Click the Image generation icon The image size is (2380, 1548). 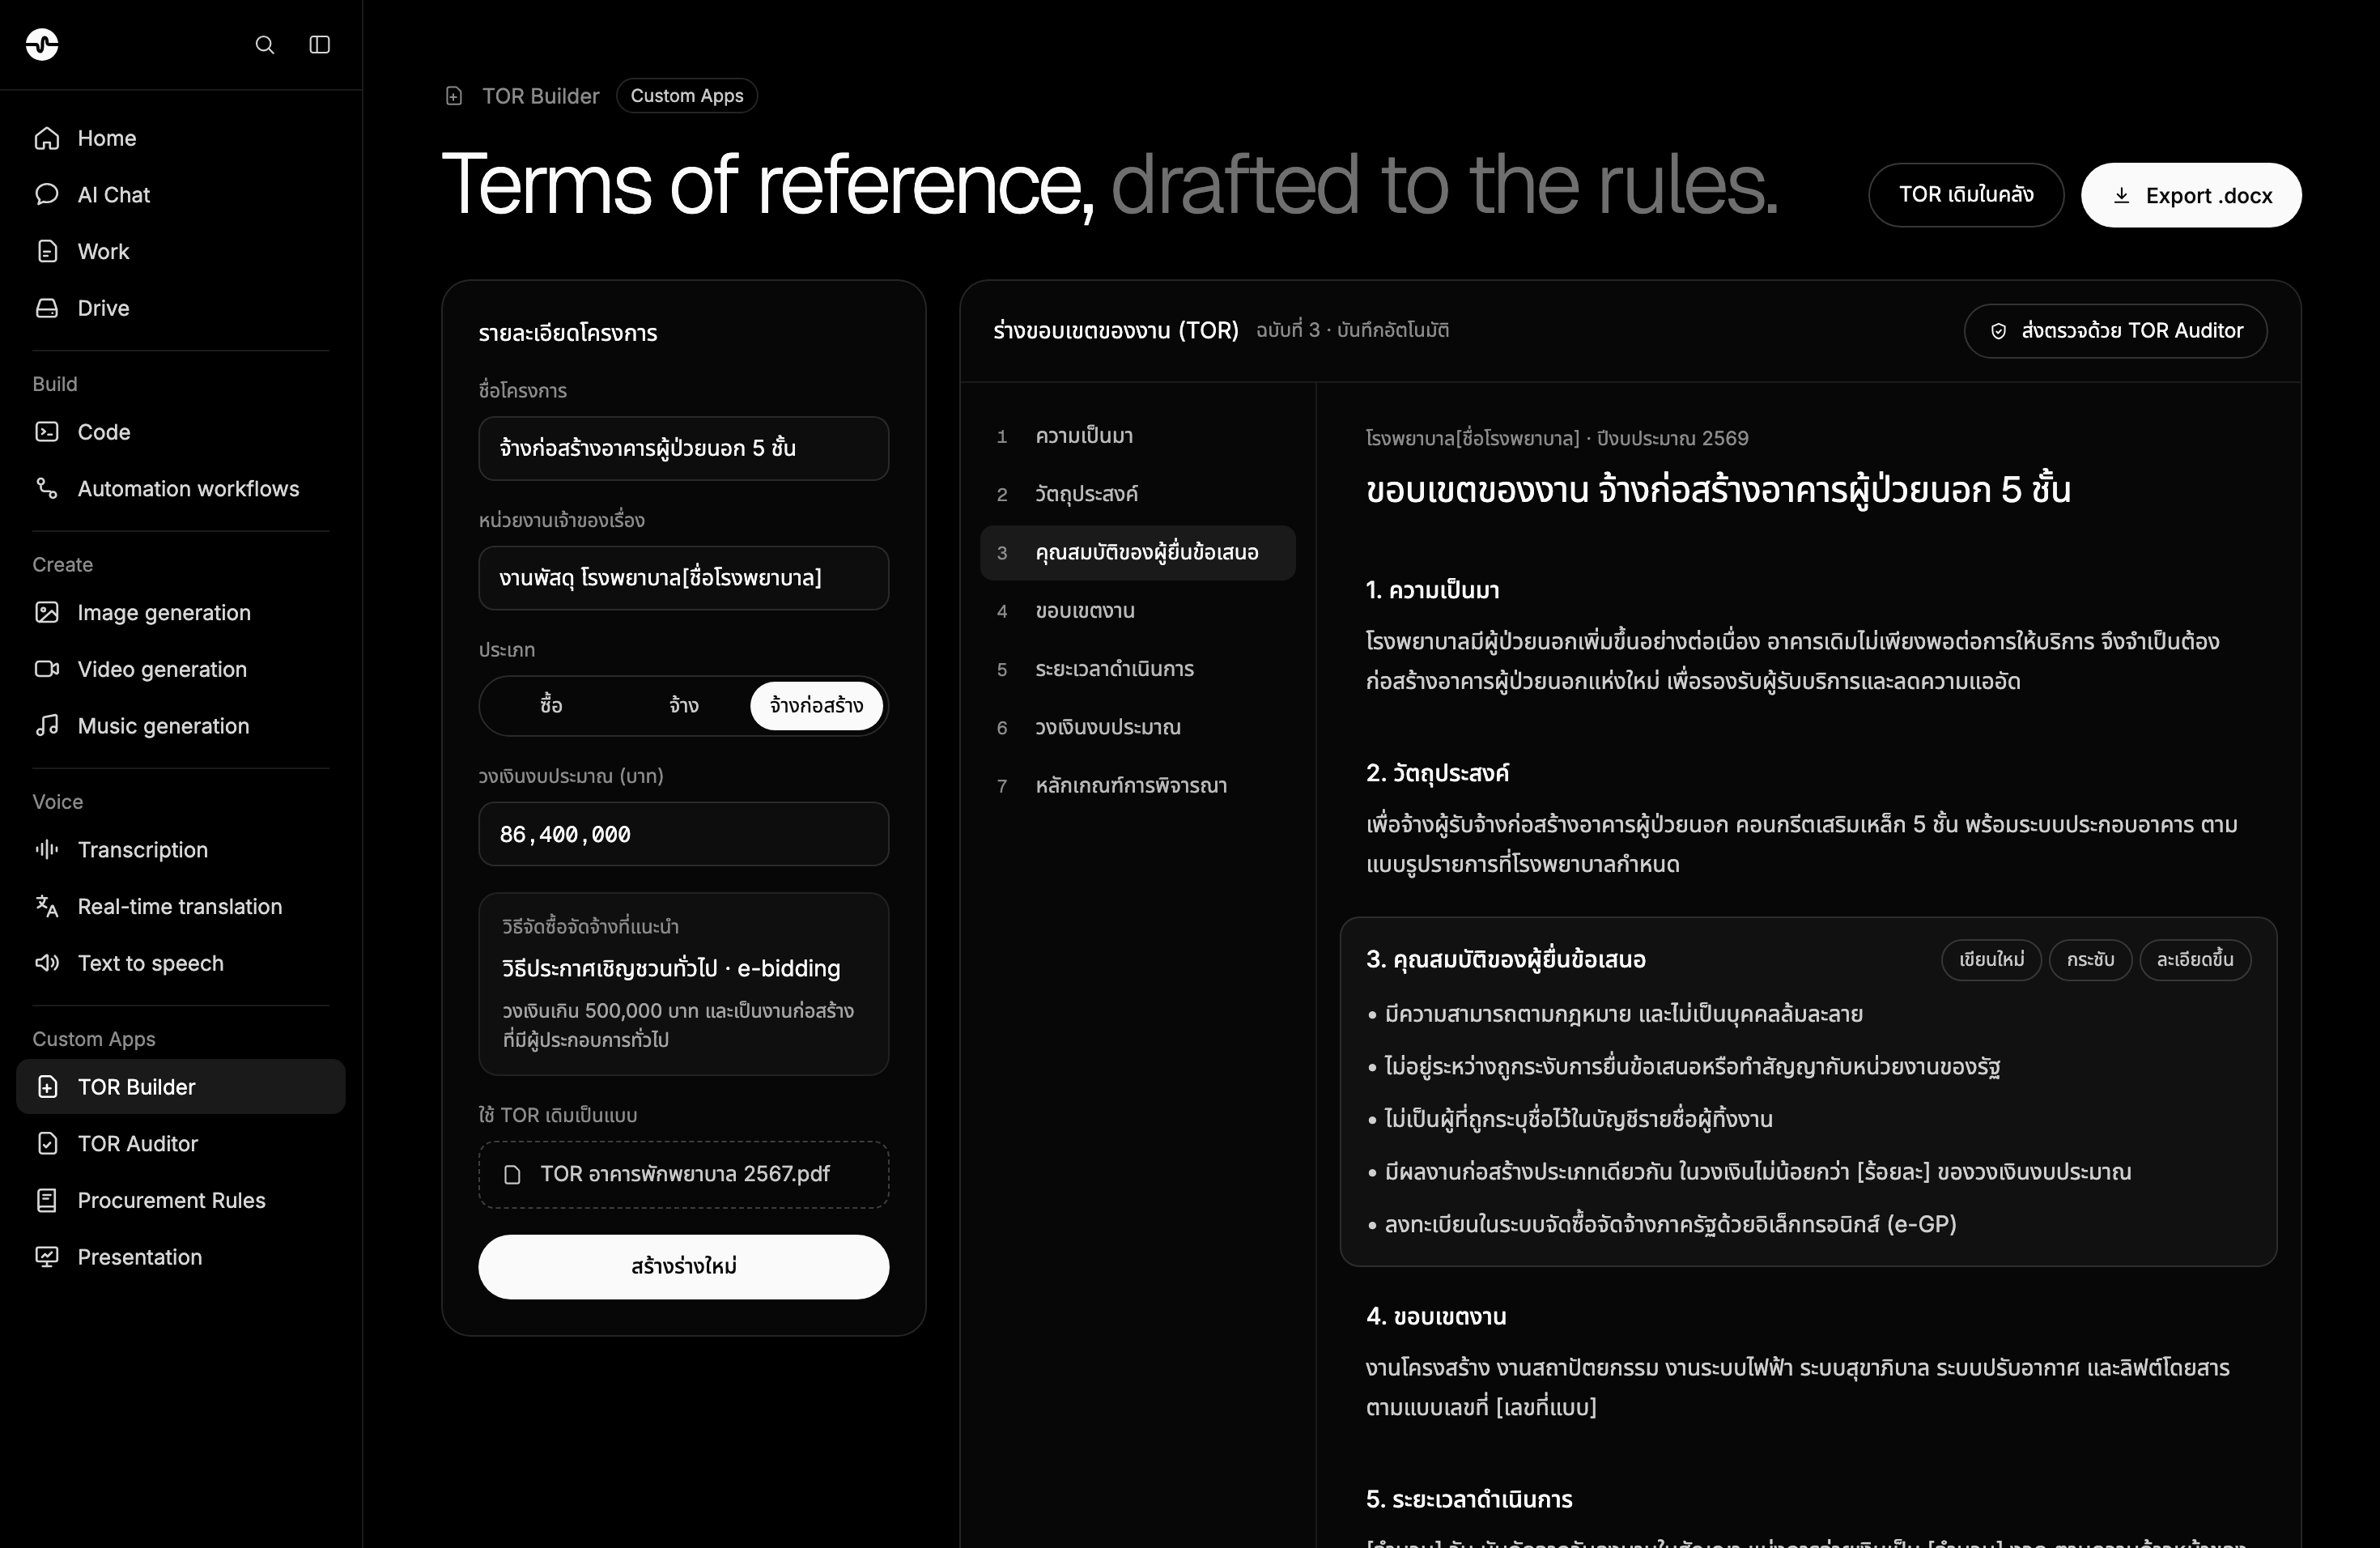[47, 612]
